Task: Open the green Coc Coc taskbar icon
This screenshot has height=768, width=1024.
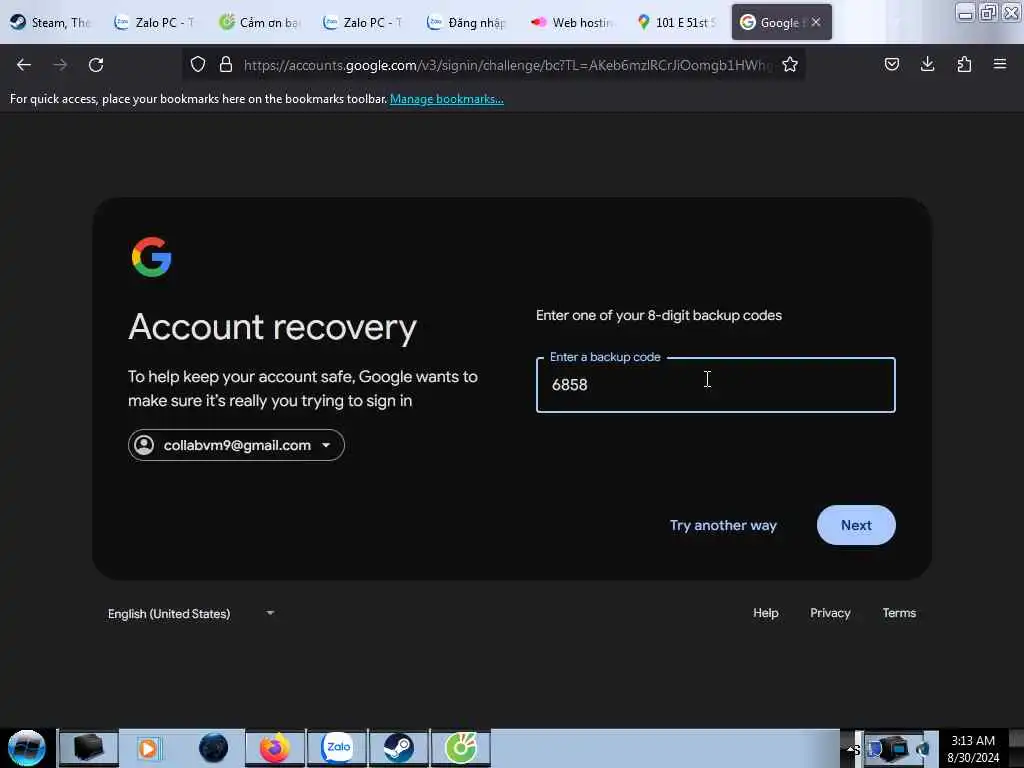Action: pos(460,748)
